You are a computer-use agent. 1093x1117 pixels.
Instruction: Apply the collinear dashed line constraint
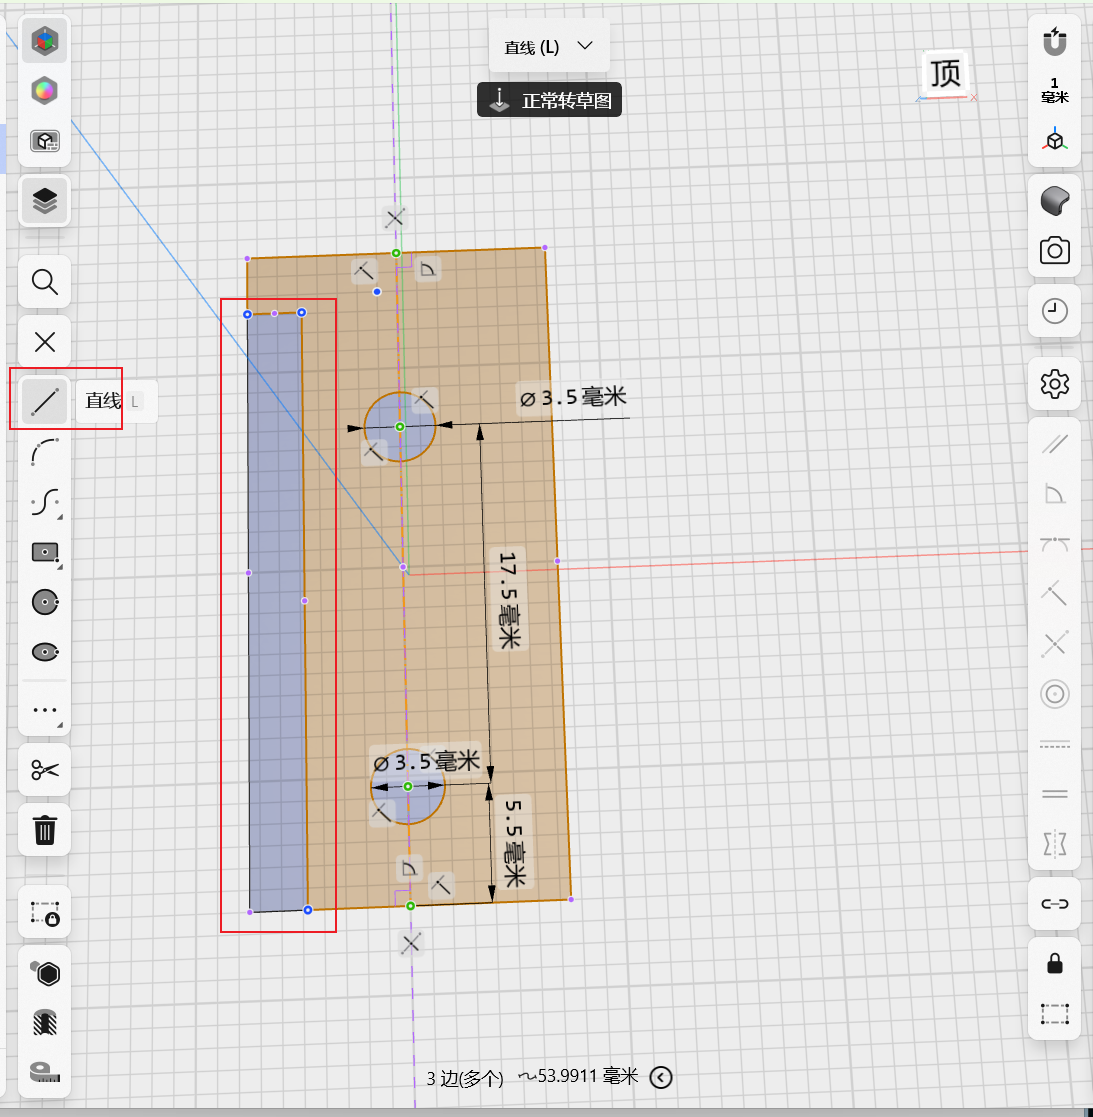1055,744
